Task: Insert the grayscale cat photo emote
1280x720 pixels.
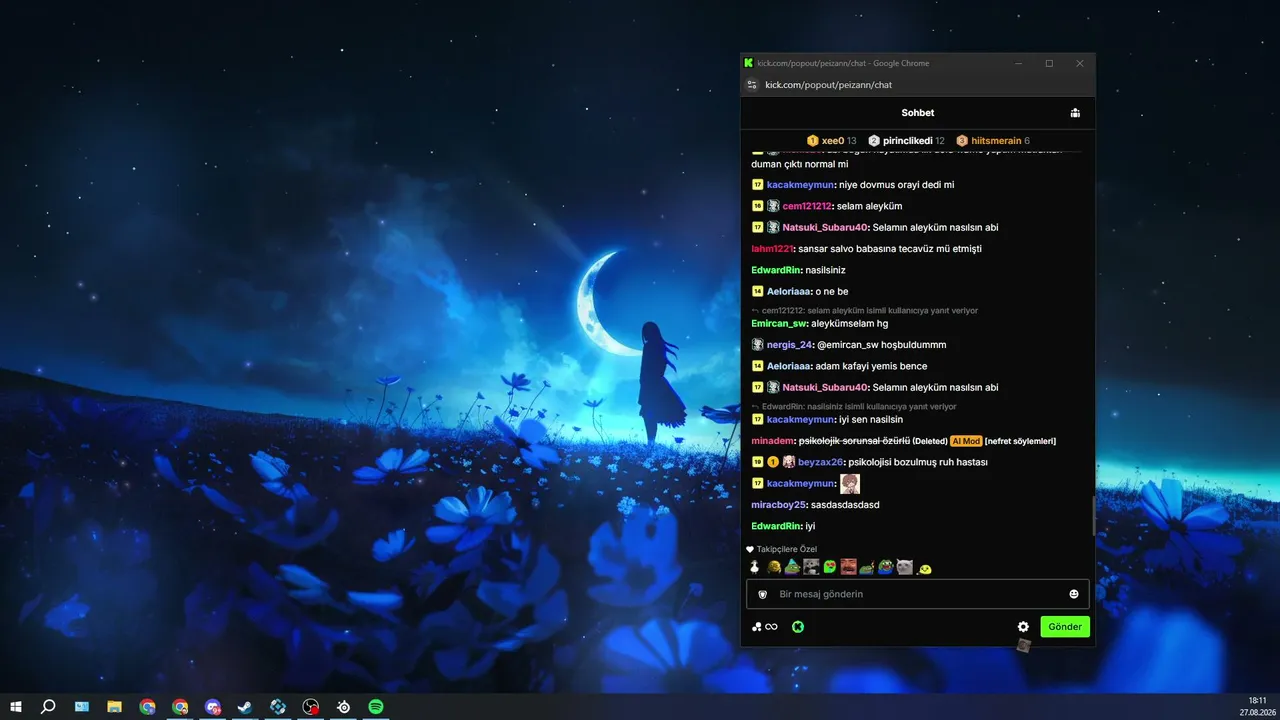Action: [x=811, y=567]
